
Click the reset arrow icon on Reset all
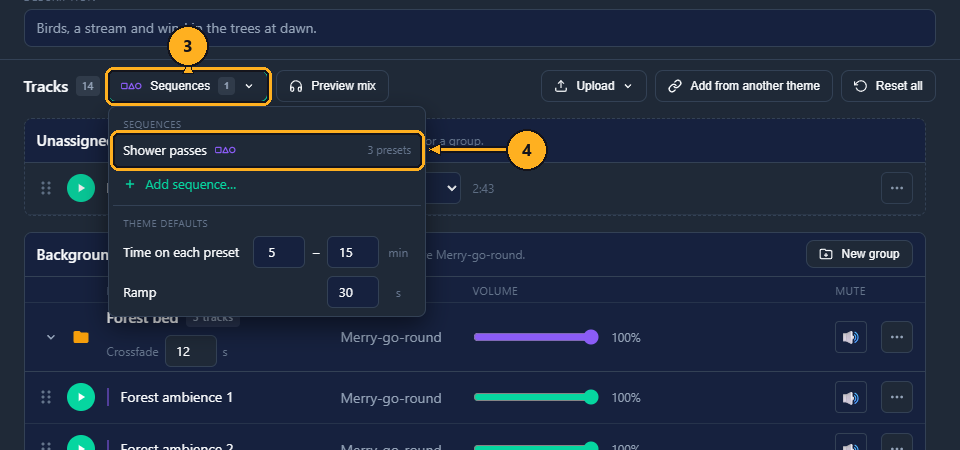860,86
